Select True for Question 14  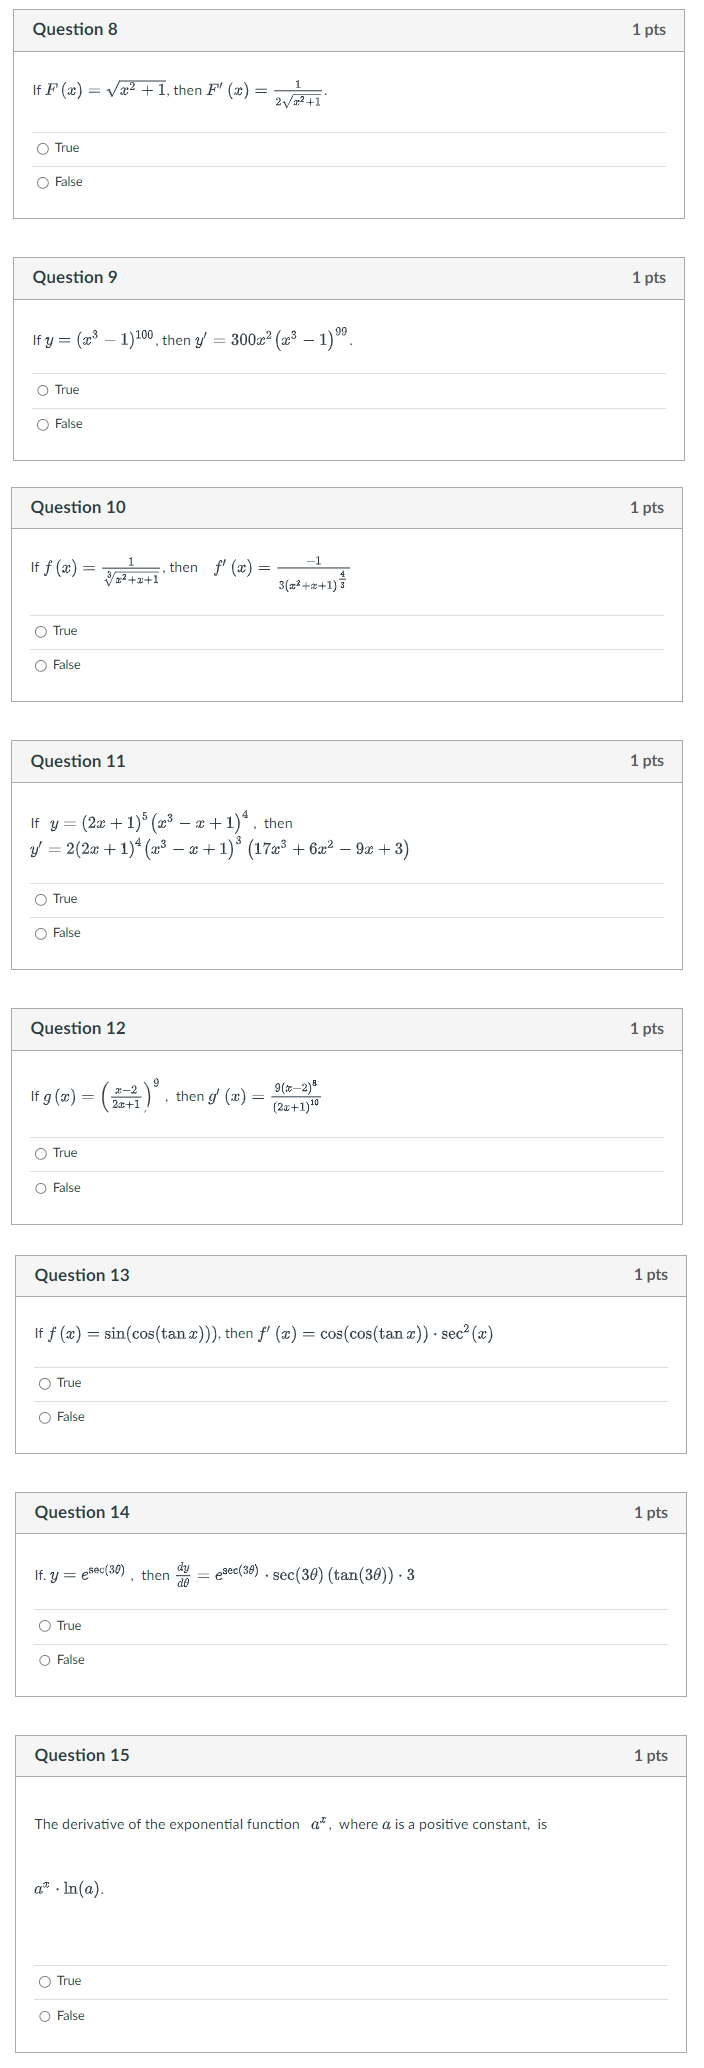coord(43,1625)
